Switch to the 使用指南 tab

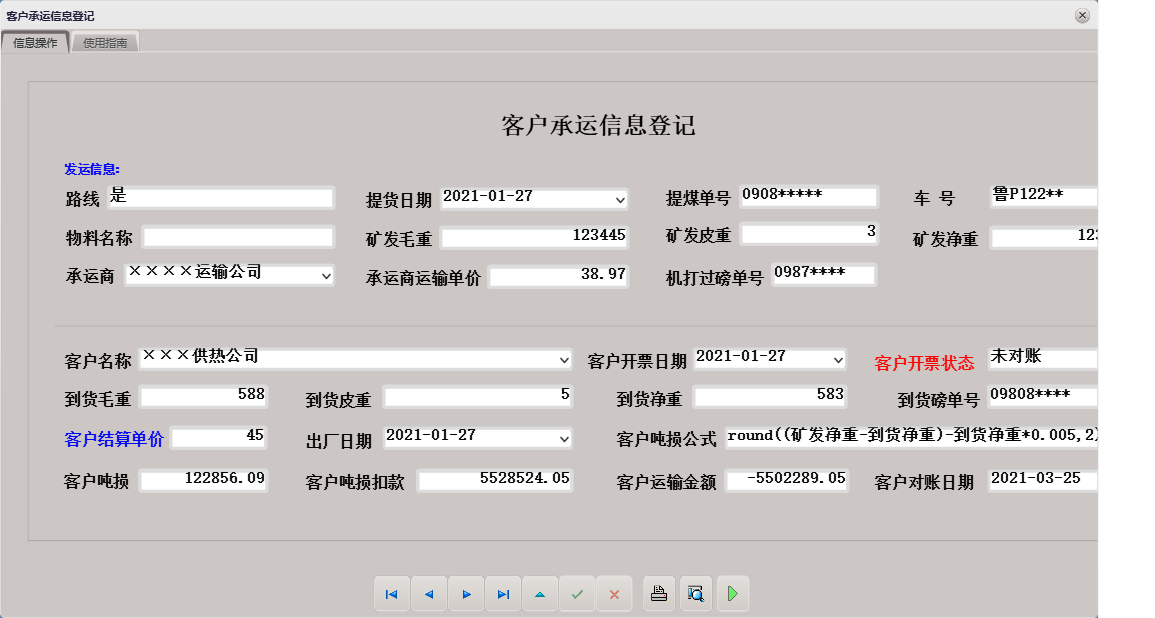coord(104,42)
